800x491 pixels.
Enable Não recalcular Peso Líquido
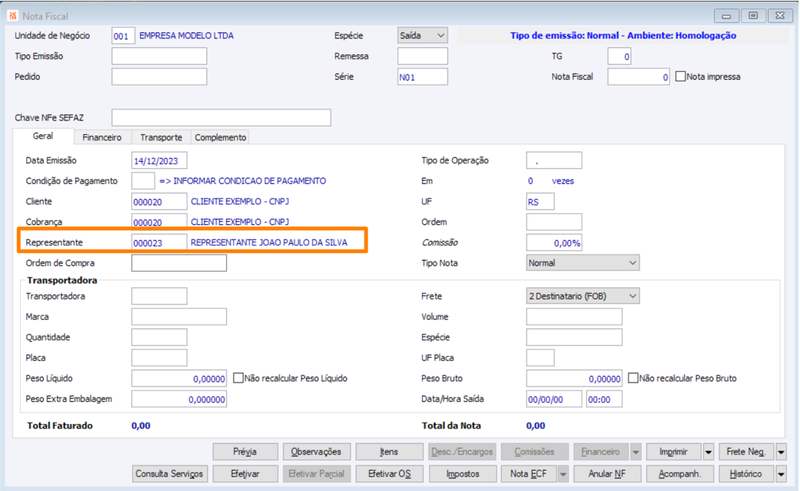(238, 378)
